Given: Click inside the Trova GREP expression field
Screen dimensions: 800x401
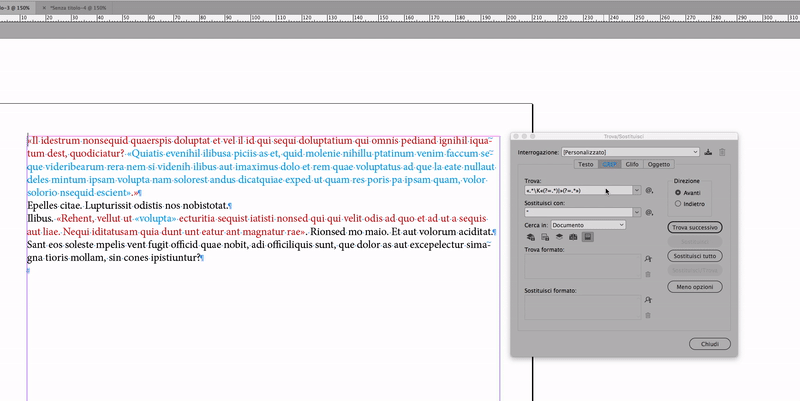Looking at the screenshot, I should point(579,190).
